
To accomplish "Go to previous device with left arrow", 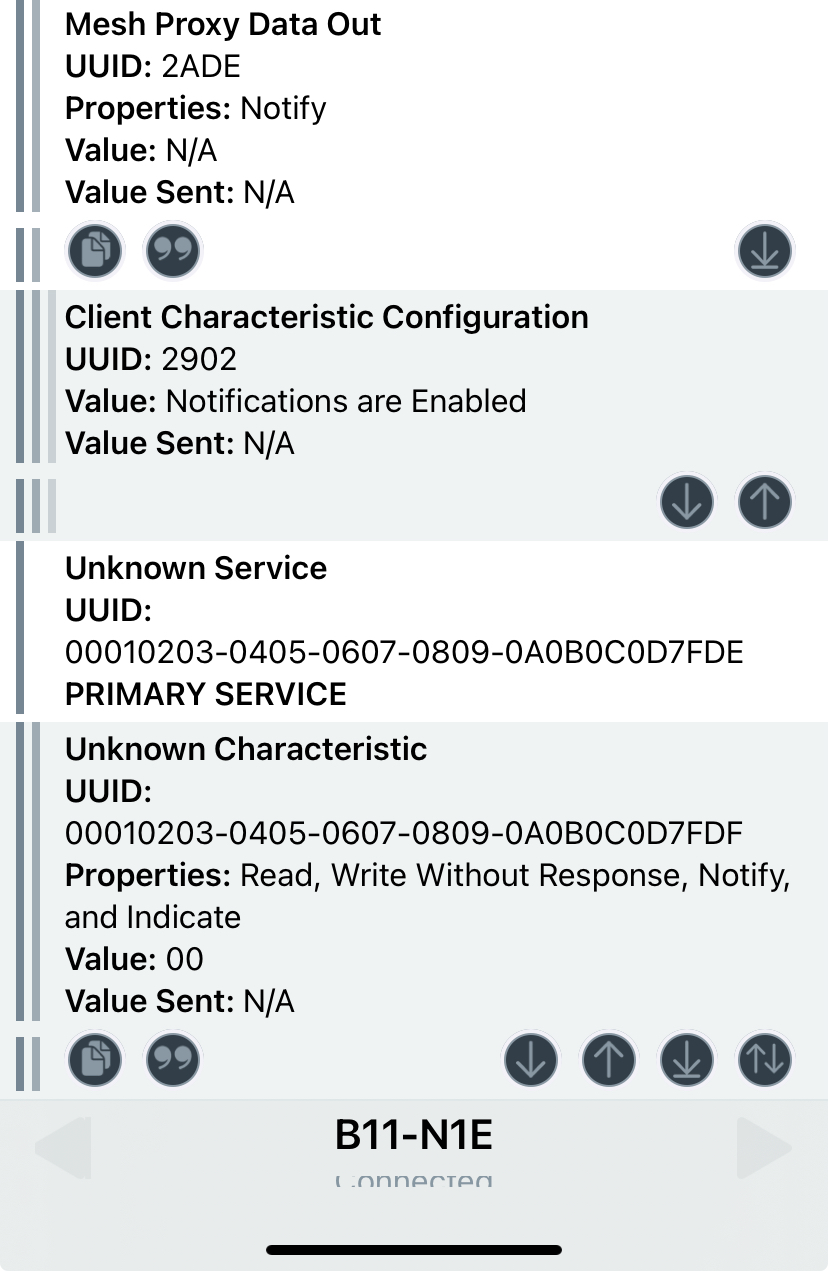I will pyautogui.click(x=63, y=1148).
